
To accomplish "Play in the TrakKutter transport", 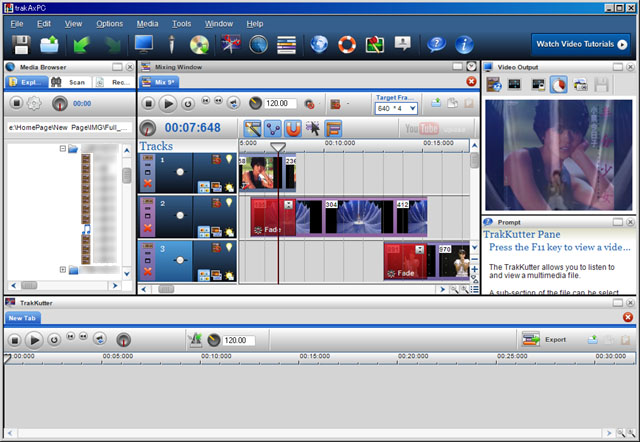I will [x=34, y=340].
